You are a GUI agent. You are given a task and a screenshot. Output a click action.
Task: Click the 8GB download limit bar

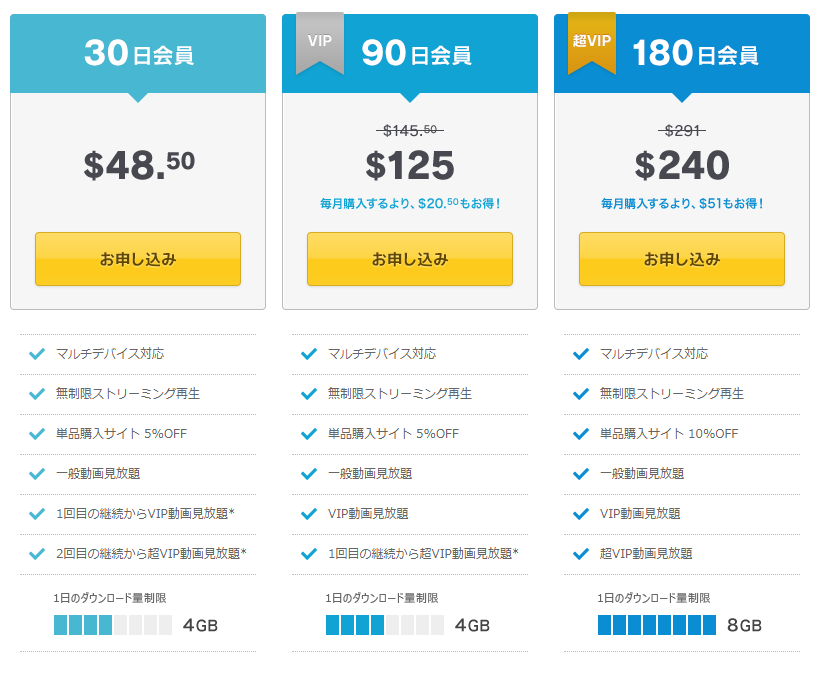click(x=656, y=626)
